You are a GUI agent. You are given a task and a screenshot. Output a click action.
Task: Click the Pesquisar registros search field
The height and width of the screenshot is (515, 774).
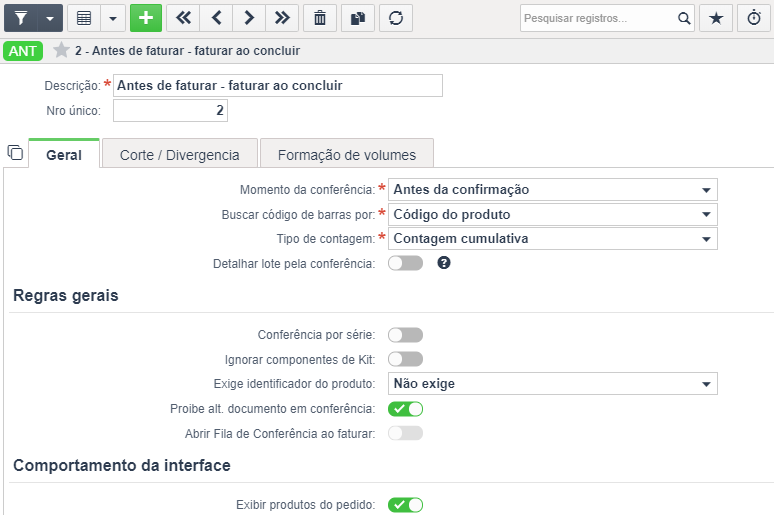click(599, 18)
